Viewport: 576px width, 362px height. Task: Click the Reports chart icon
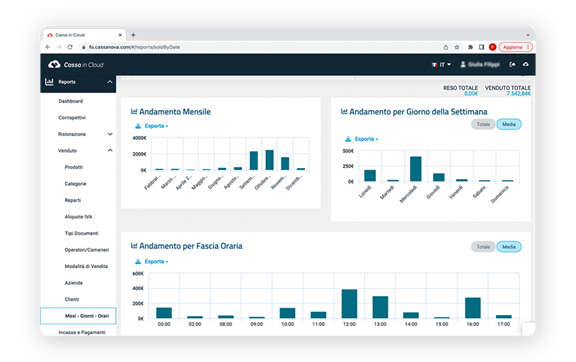click(x=49, y=82)
